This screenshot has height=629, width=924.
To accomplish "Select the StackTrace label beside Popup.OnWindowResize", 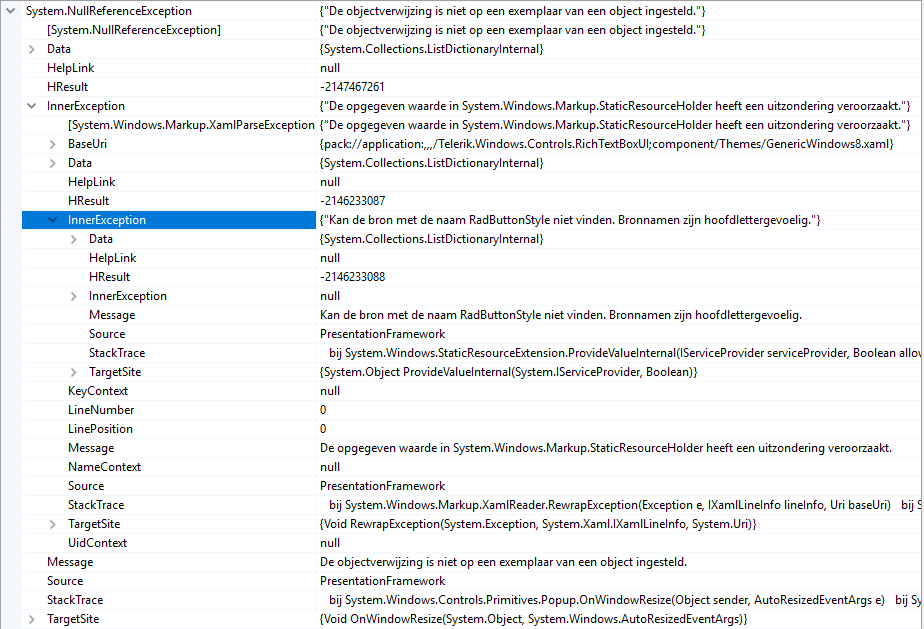I will (x=75, y=600).
